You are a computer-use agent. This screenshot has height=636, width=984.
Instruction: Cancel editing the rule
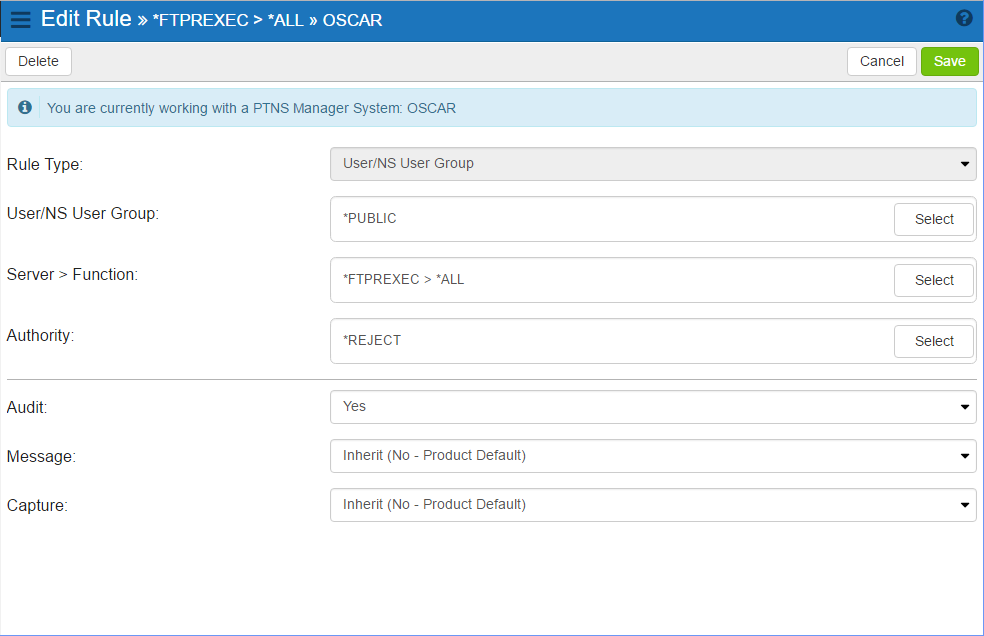[x=882, y=62]
